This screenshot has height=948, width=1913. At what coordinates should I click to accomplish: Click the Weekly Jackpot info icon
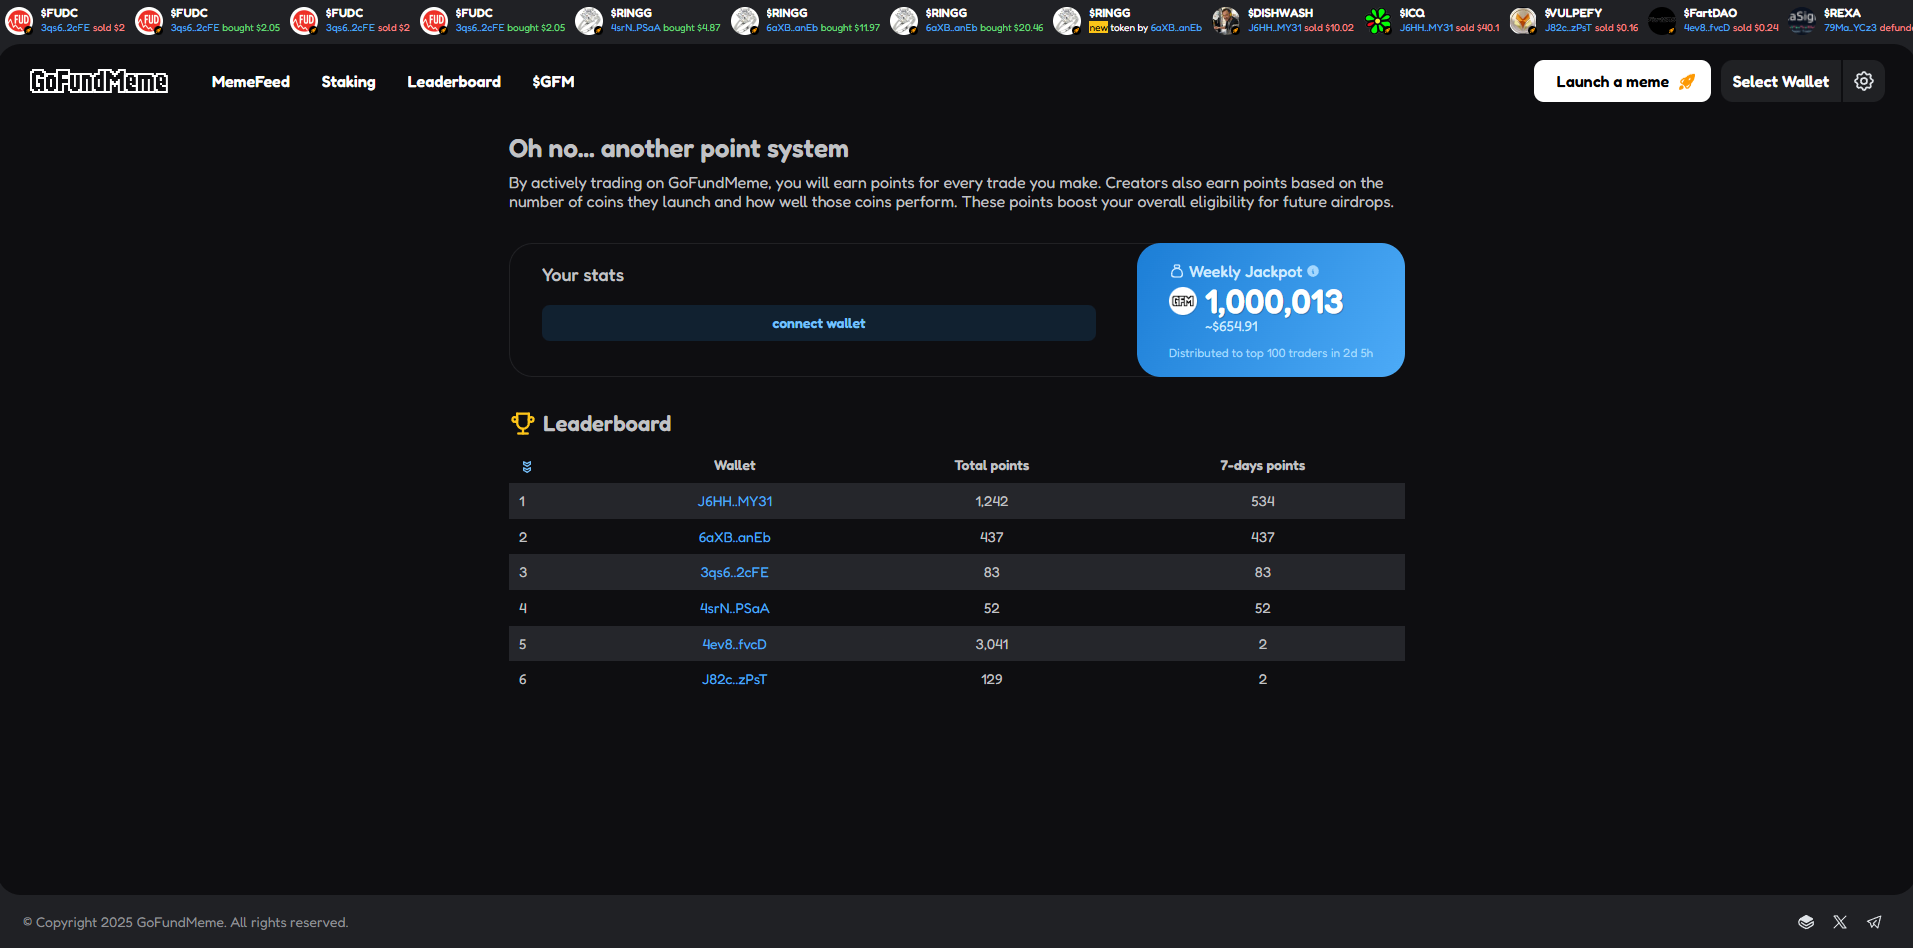[1313, 271]
